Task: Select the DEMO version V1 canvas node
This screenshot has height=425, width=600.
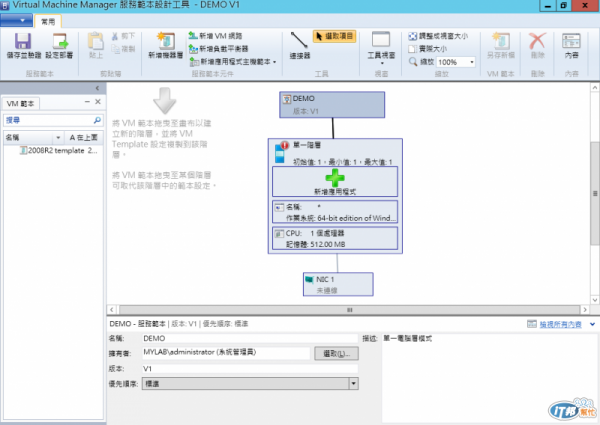Action: [x=332, y=104]
